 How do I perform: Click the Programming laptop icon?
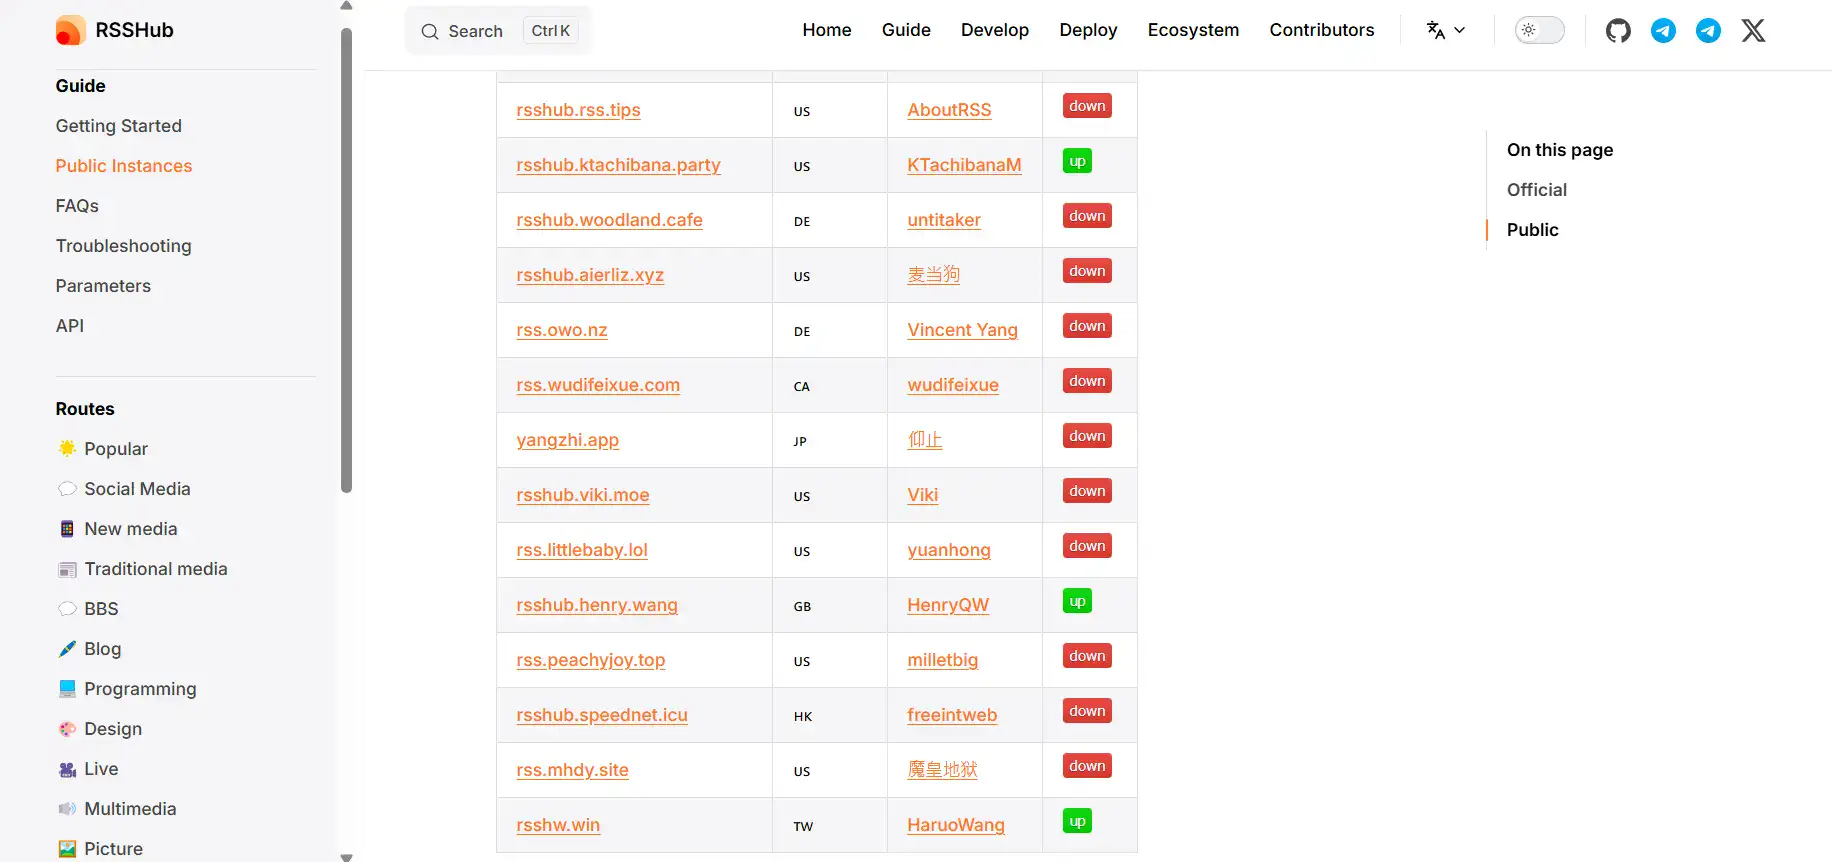point(67,688)
